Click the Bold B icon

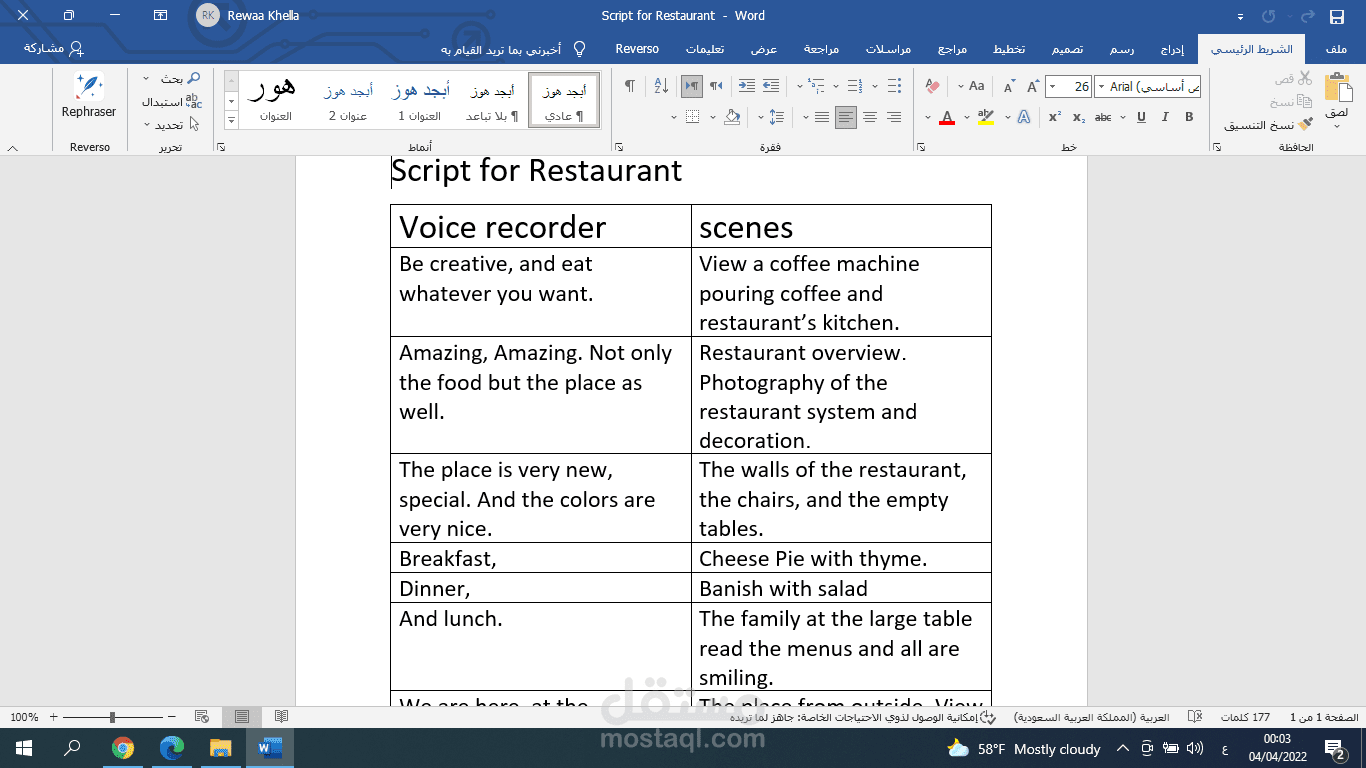(x=1189, y=117)
